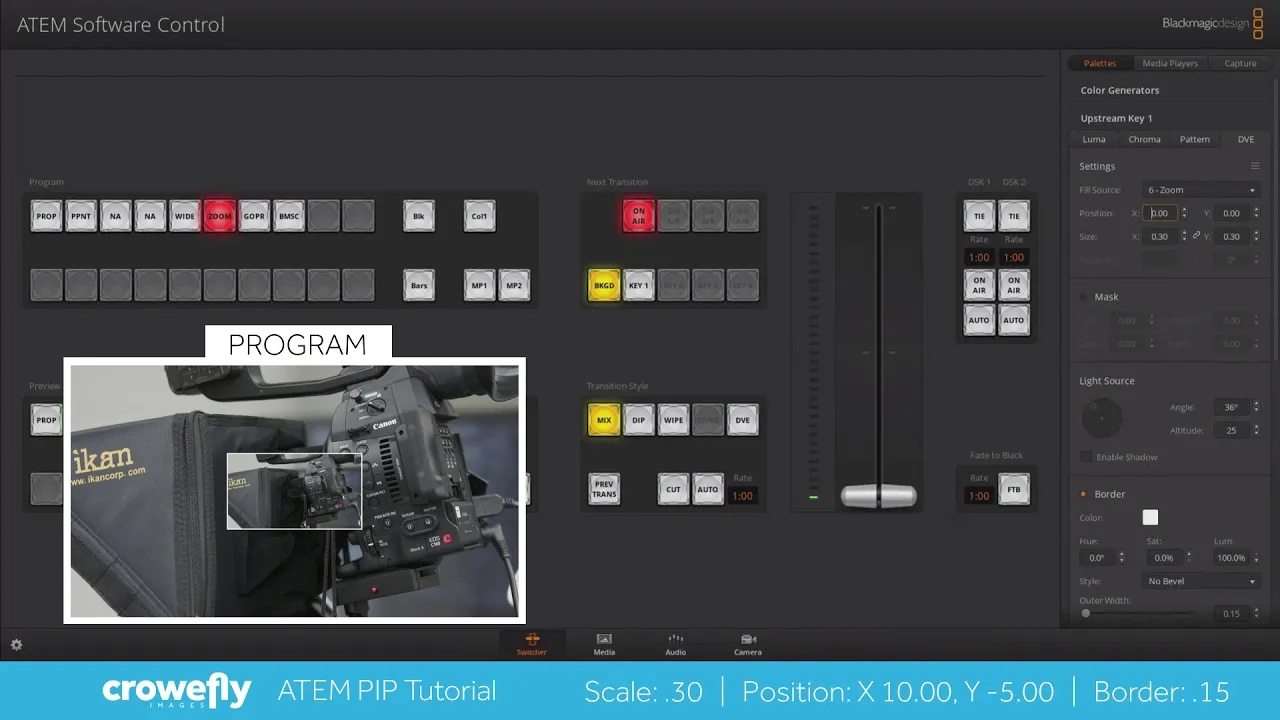Viewport: 1280px width, 720px height.
Task: Select ZOOM on the Program bus
Action: (219, 216)
